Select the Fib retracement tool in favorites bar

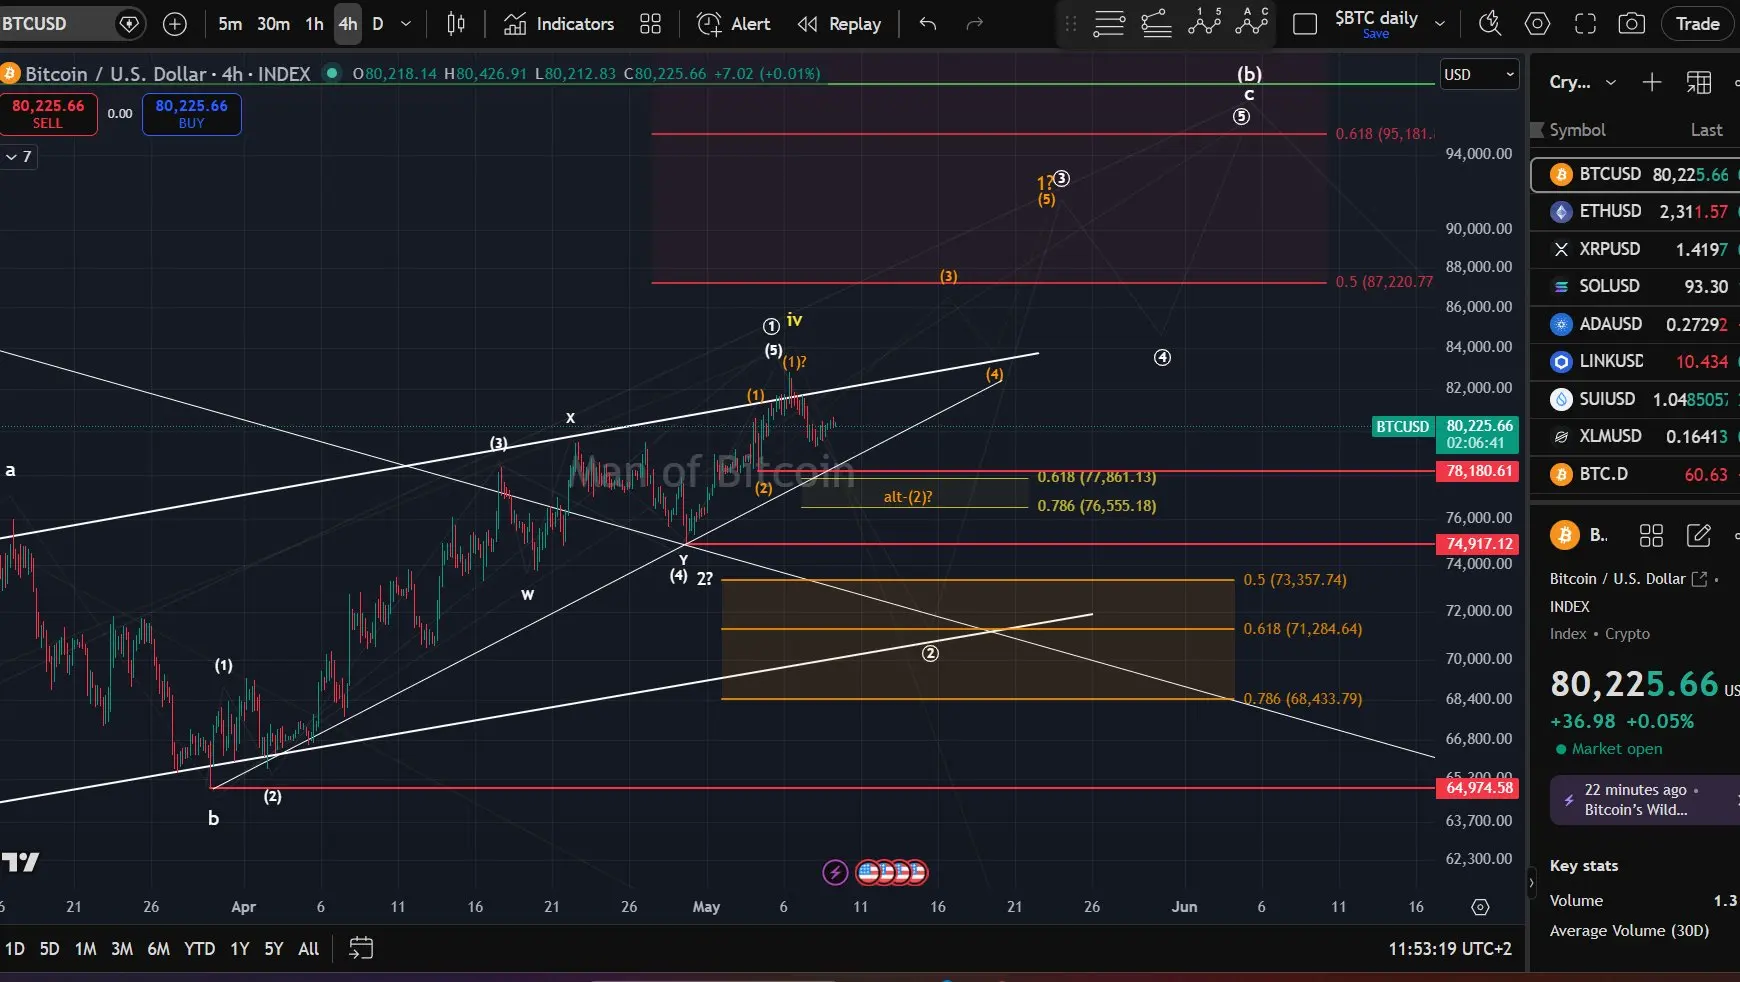[1157, 24]
